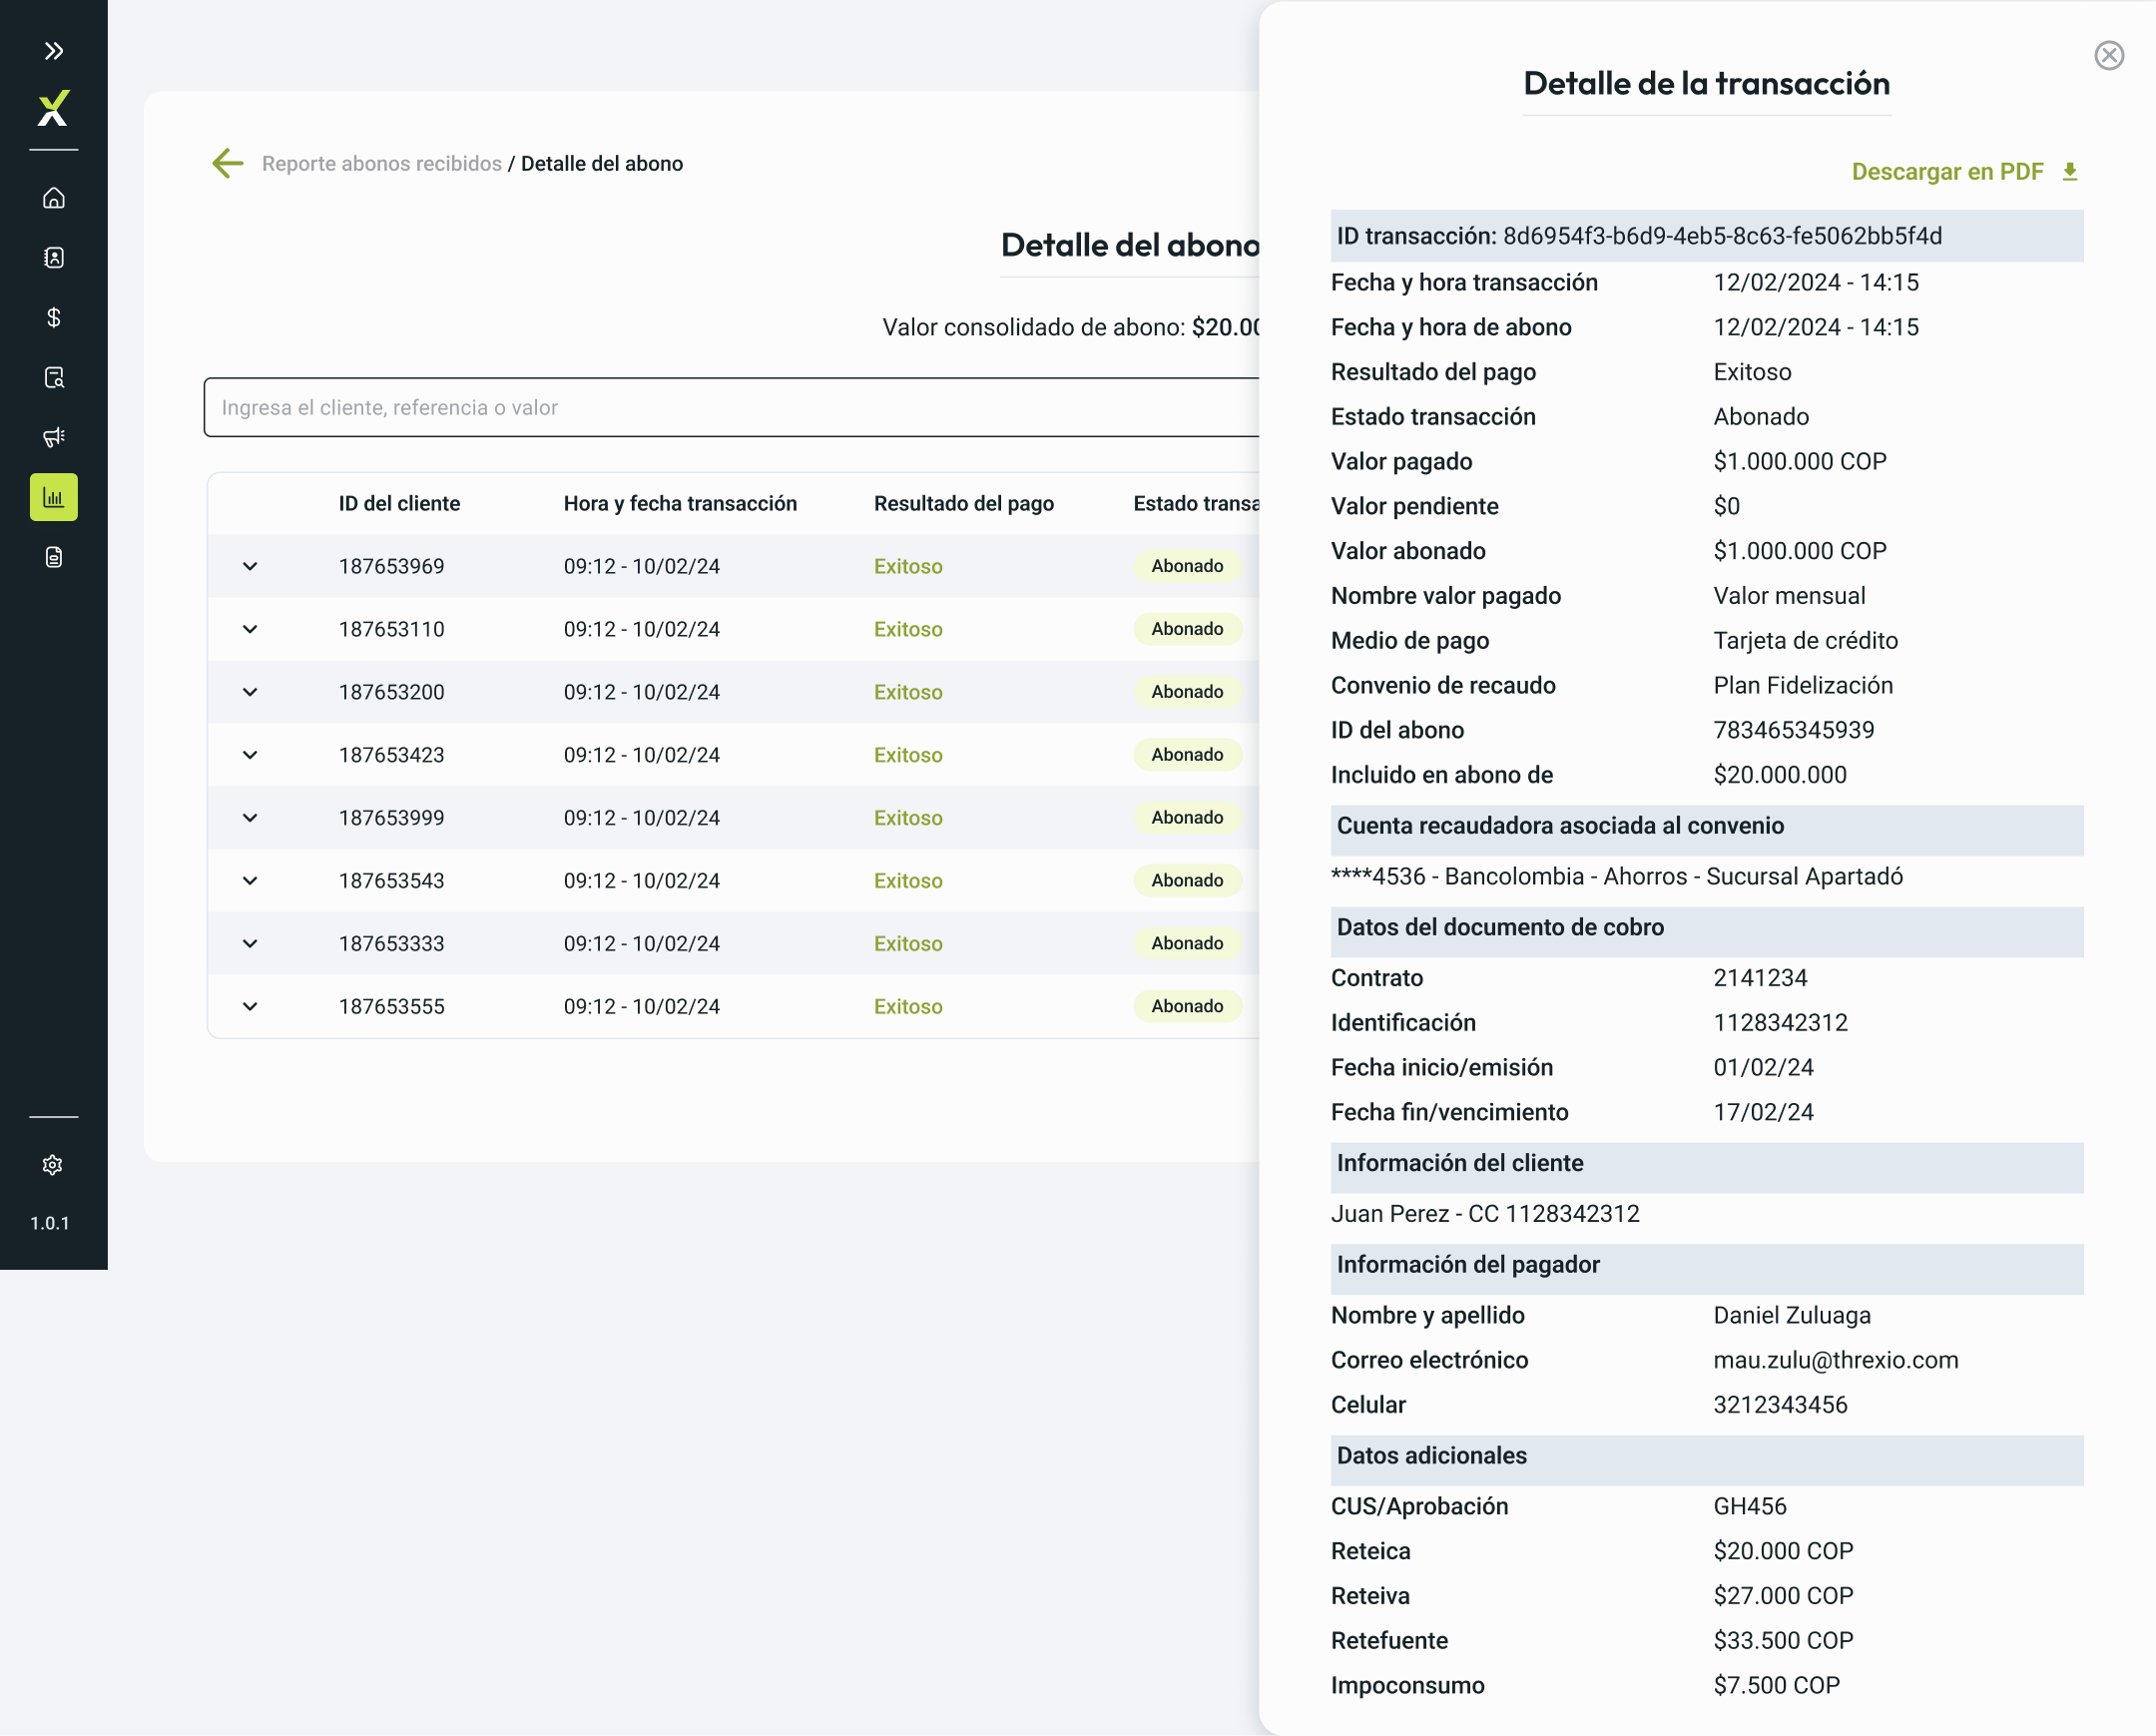The width and height of the screenshot is (2156, 1736).
Task: Open the document search icon in sidebar
Action: click(54, 378)
